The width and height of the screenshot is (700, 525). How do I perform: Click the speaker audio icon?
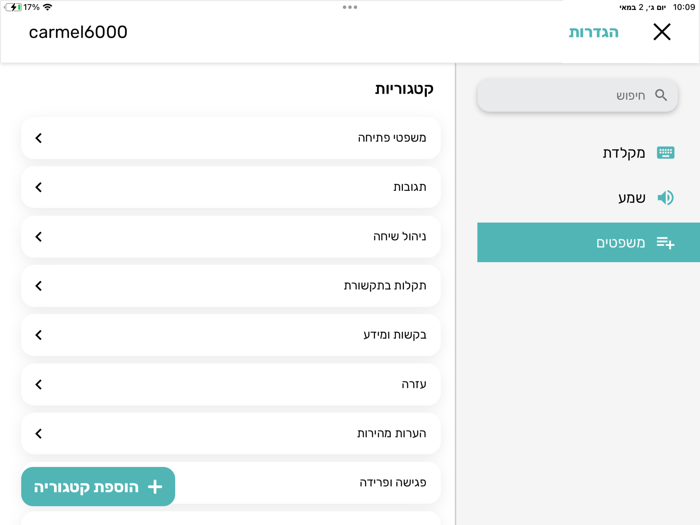click(665, 198)
